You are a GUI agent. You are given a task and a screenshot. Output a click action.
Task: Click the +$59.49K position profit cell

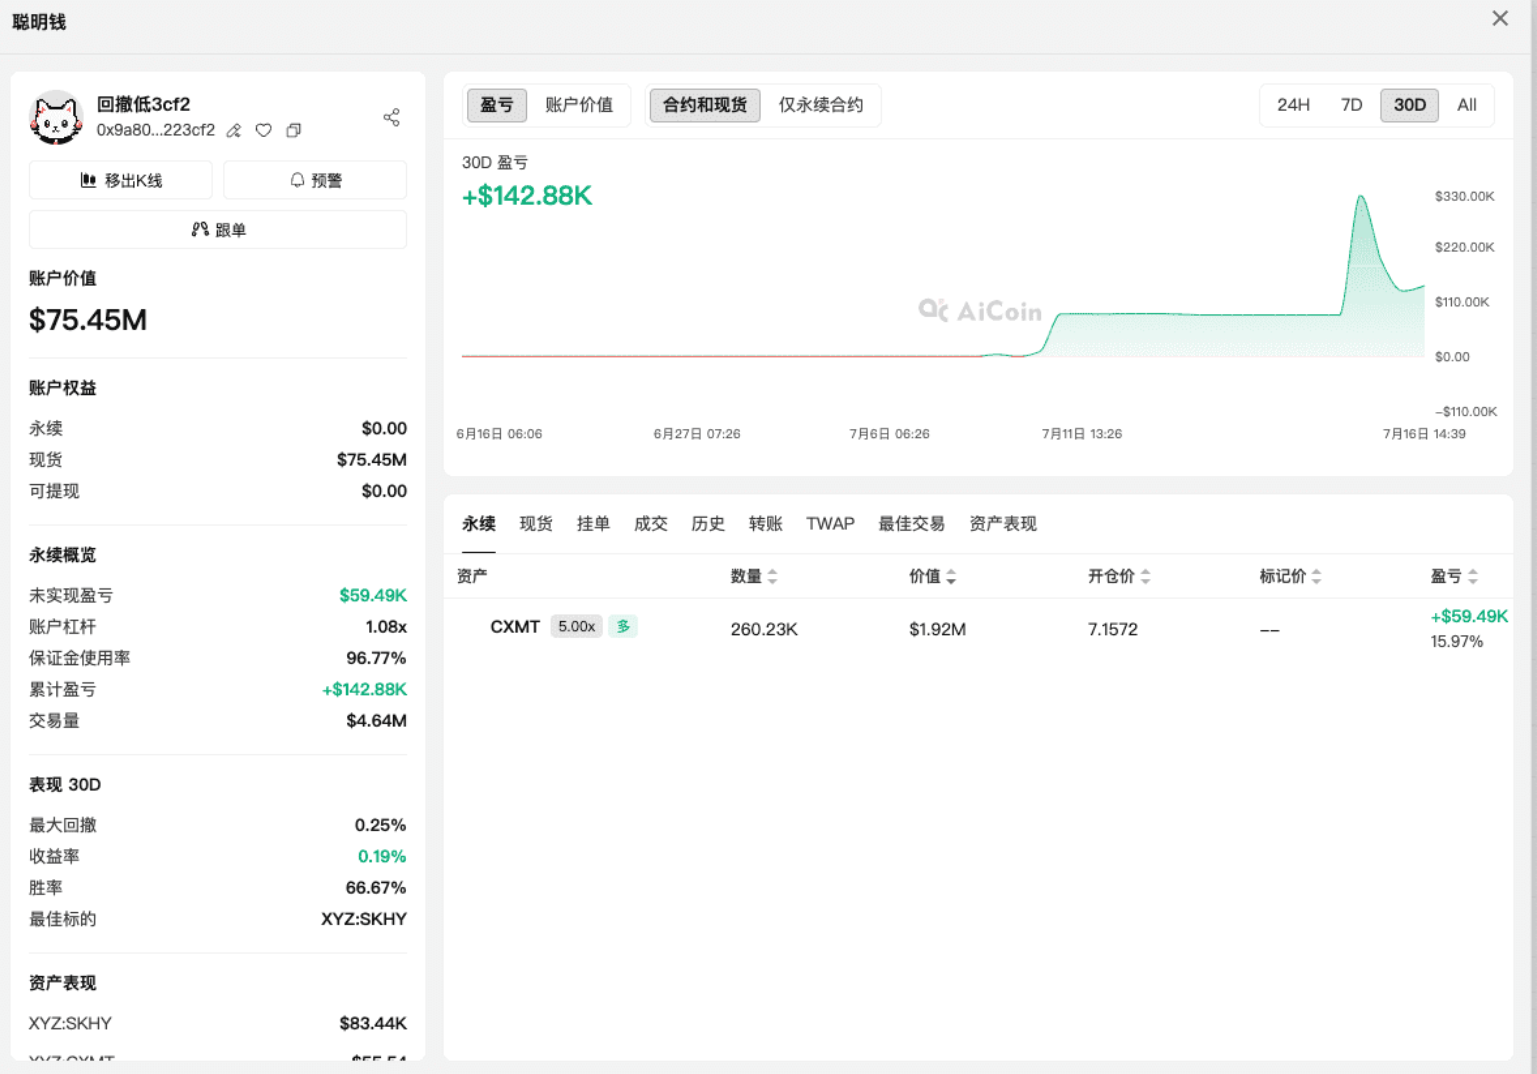[1469, 617]
